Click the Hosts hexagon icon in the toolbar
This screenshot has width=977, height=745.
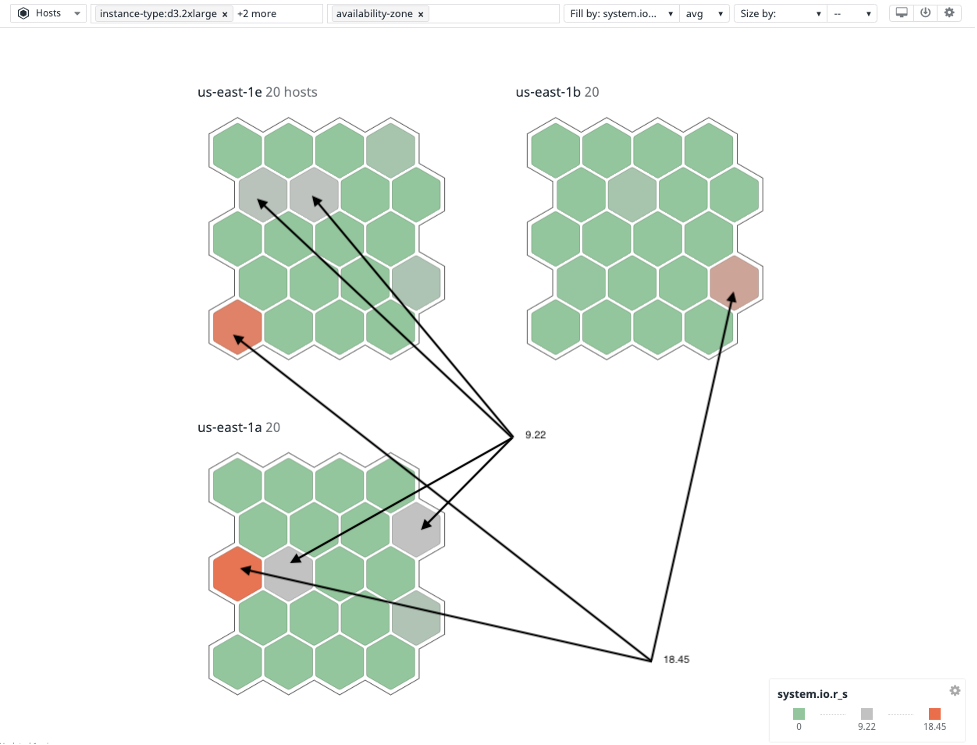22,13
